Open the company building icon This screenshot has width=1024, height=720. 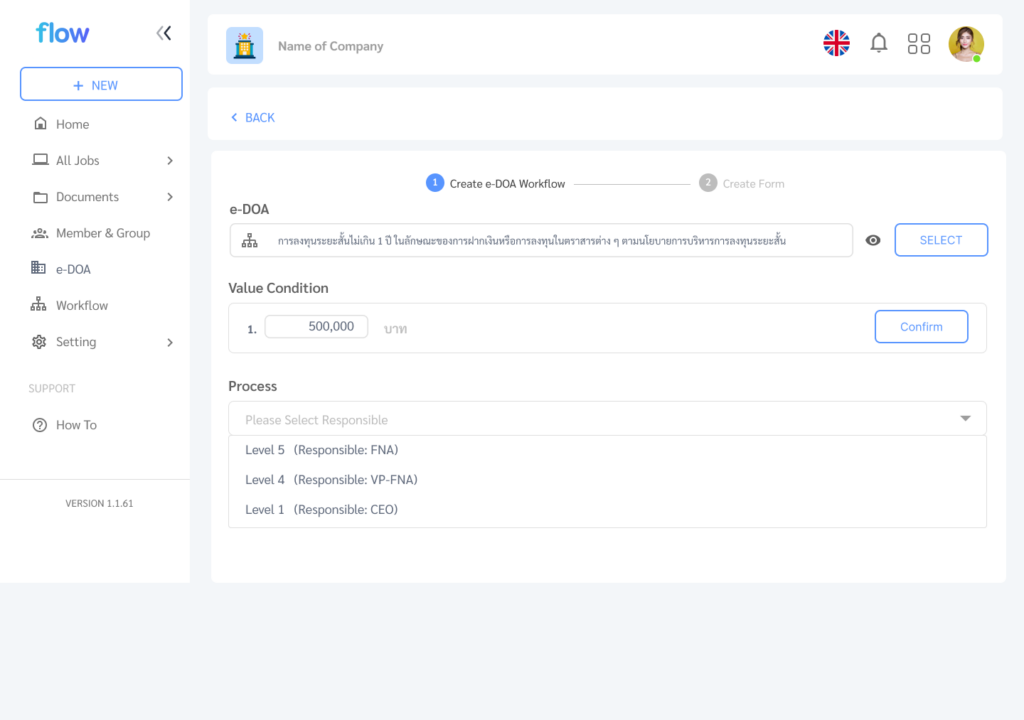tap(244, 46)
